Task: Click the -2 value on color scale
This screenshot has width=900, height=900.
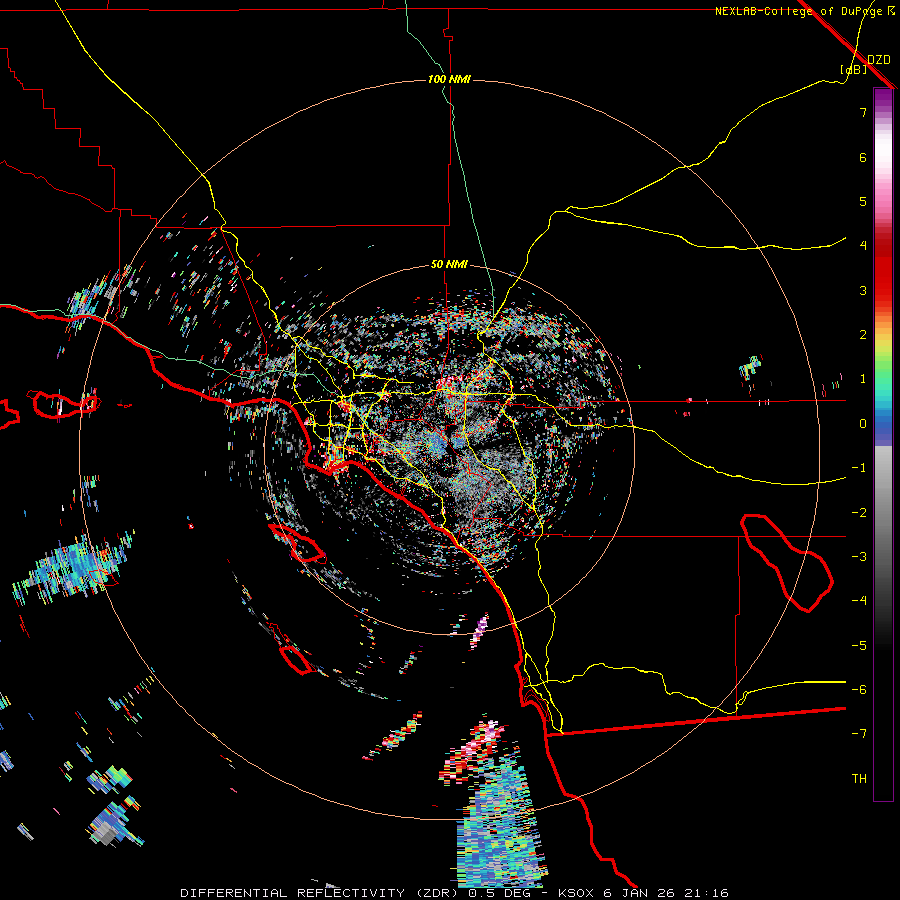Action: (x=859, y=513)
